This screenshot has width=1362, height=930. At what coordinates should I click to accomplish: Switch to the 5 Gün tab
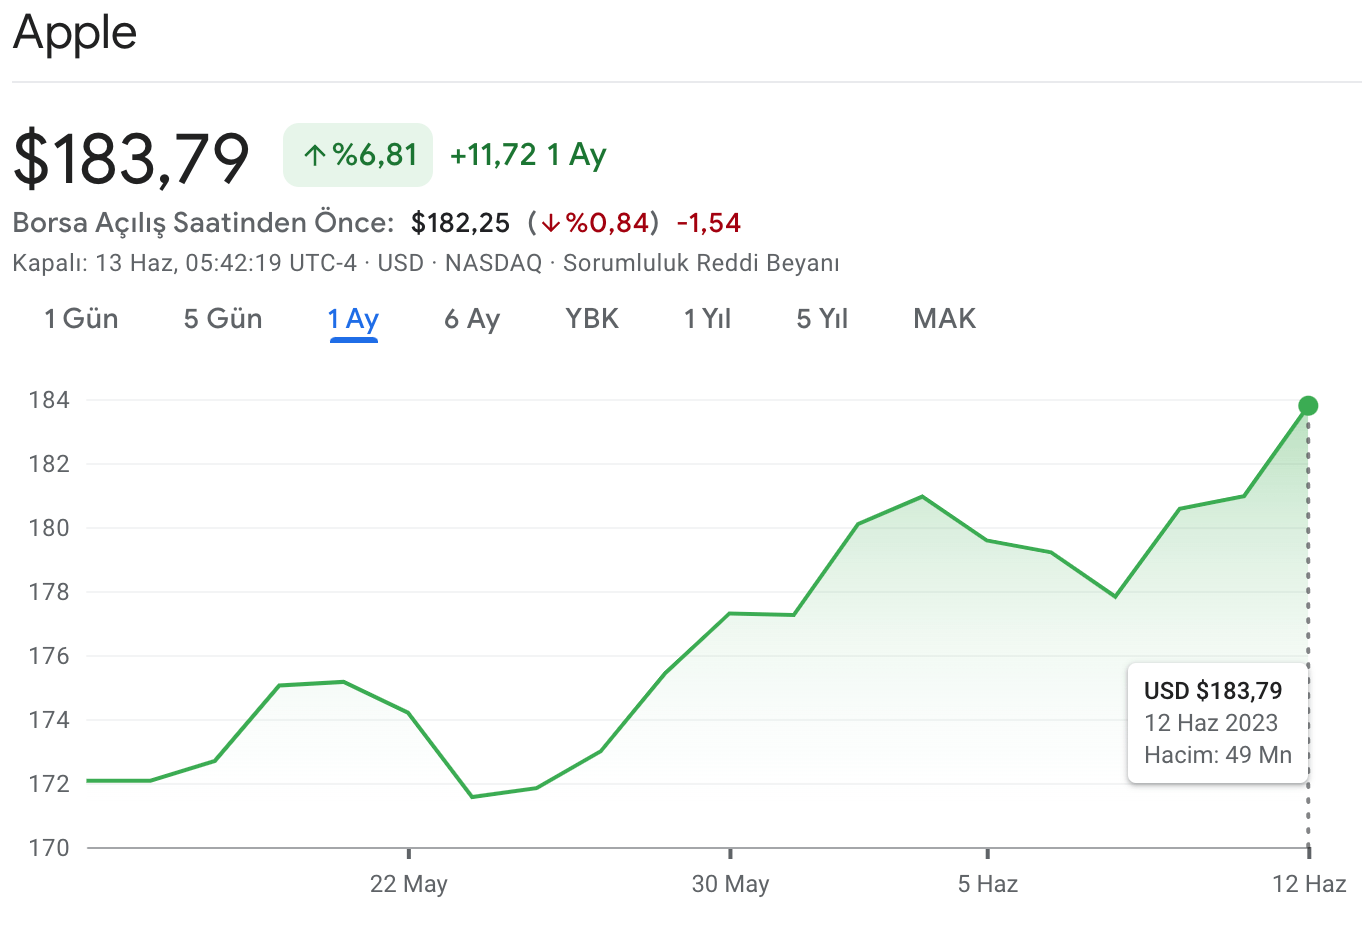coord(223,319)
